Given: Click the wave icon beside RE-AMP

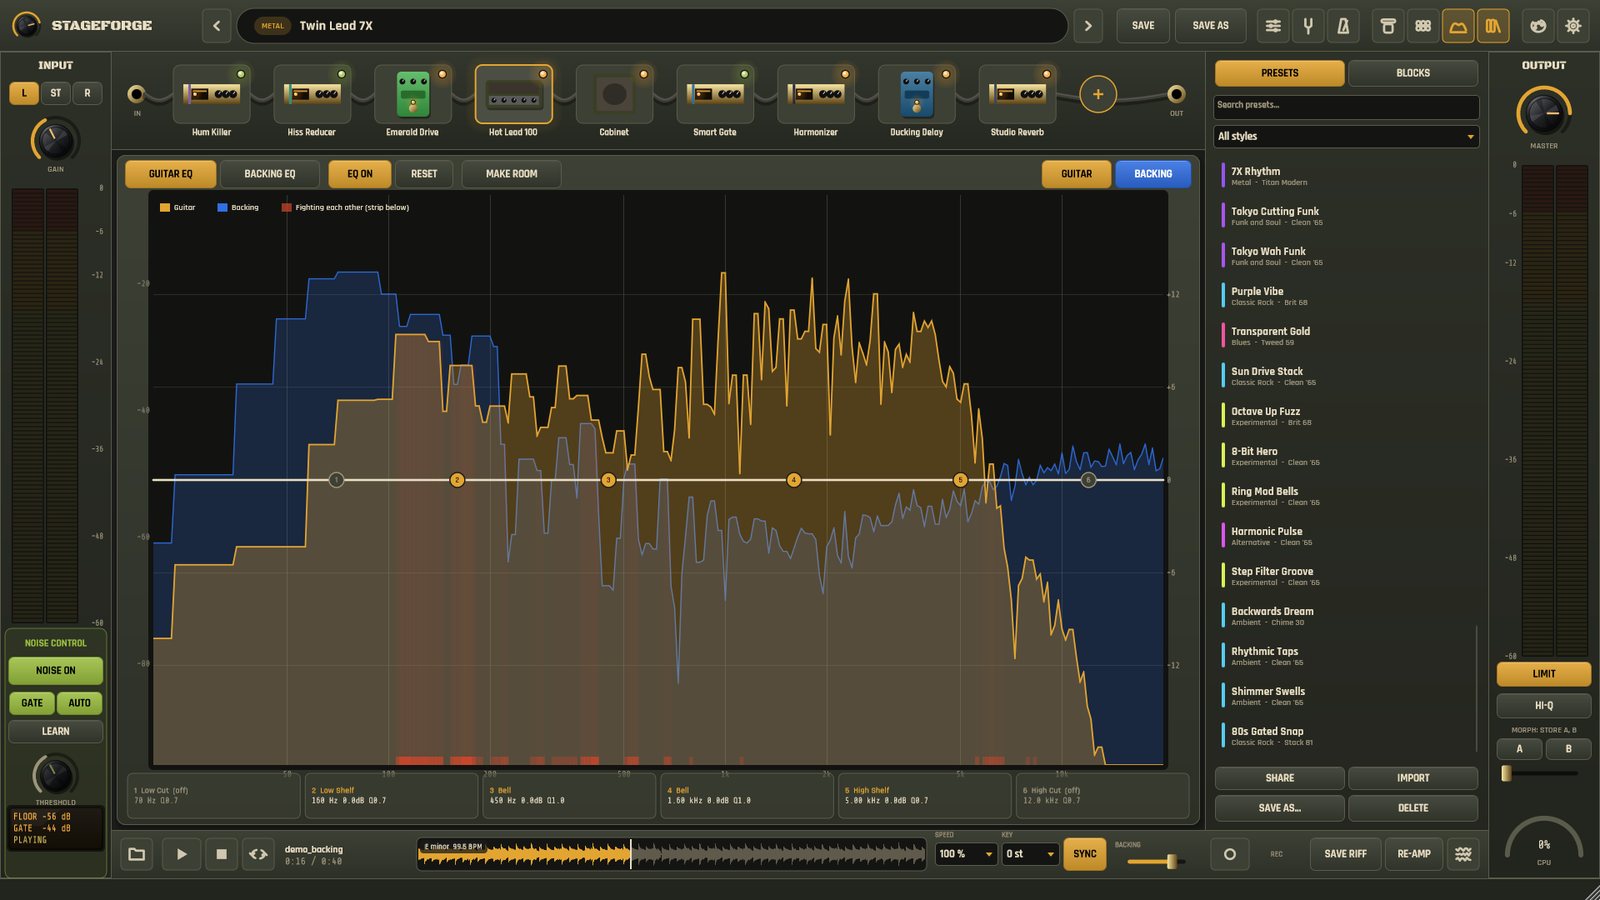Looking at the screenshot, I should [1463, 854].
